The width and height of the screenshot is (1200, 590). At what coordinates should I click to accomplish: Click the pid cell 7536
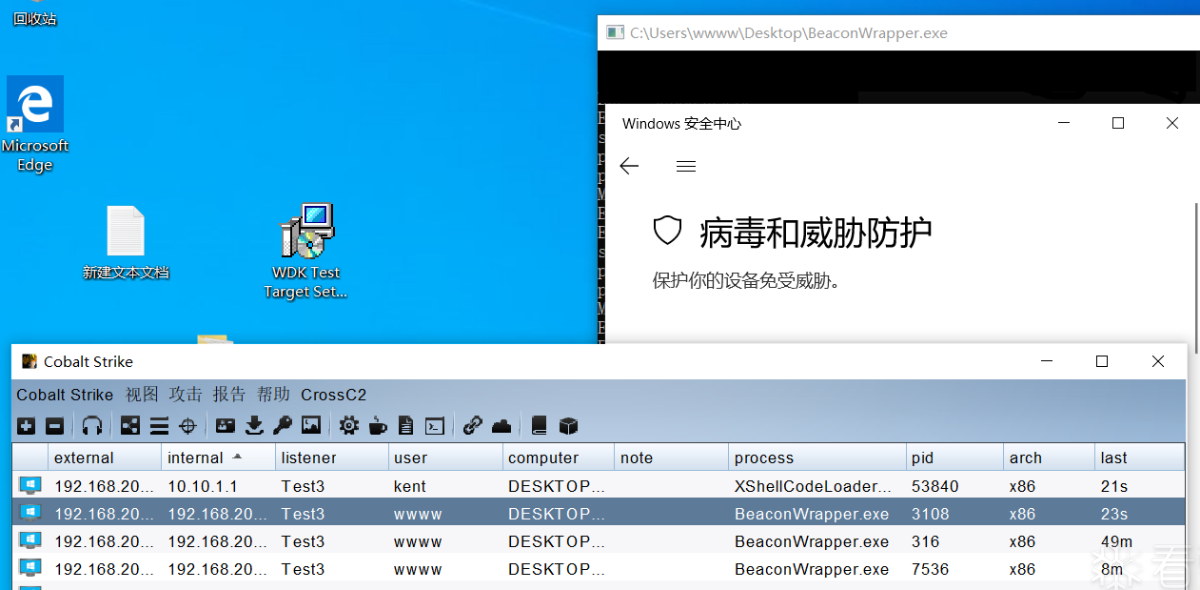[955, 569]
